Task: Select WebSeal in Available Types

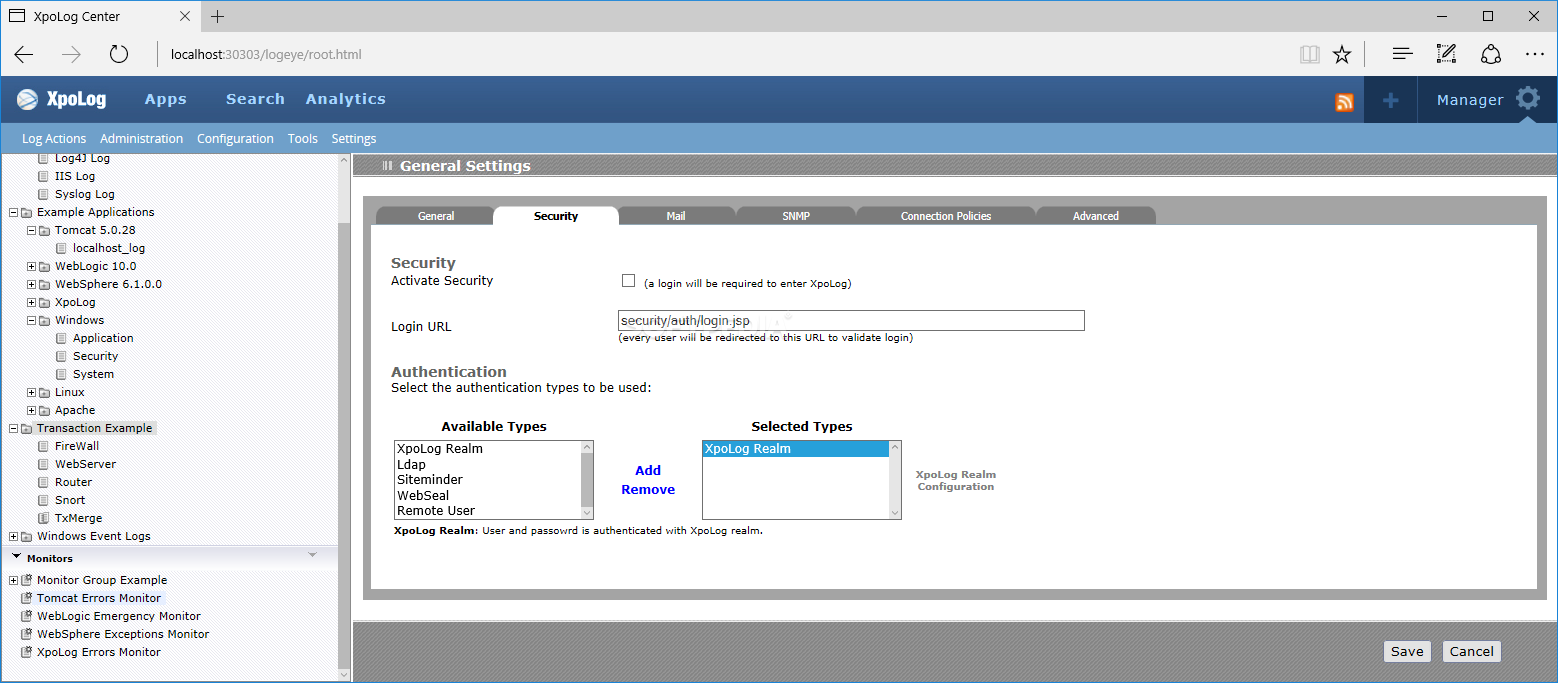Action: click(x=487, y=495)
